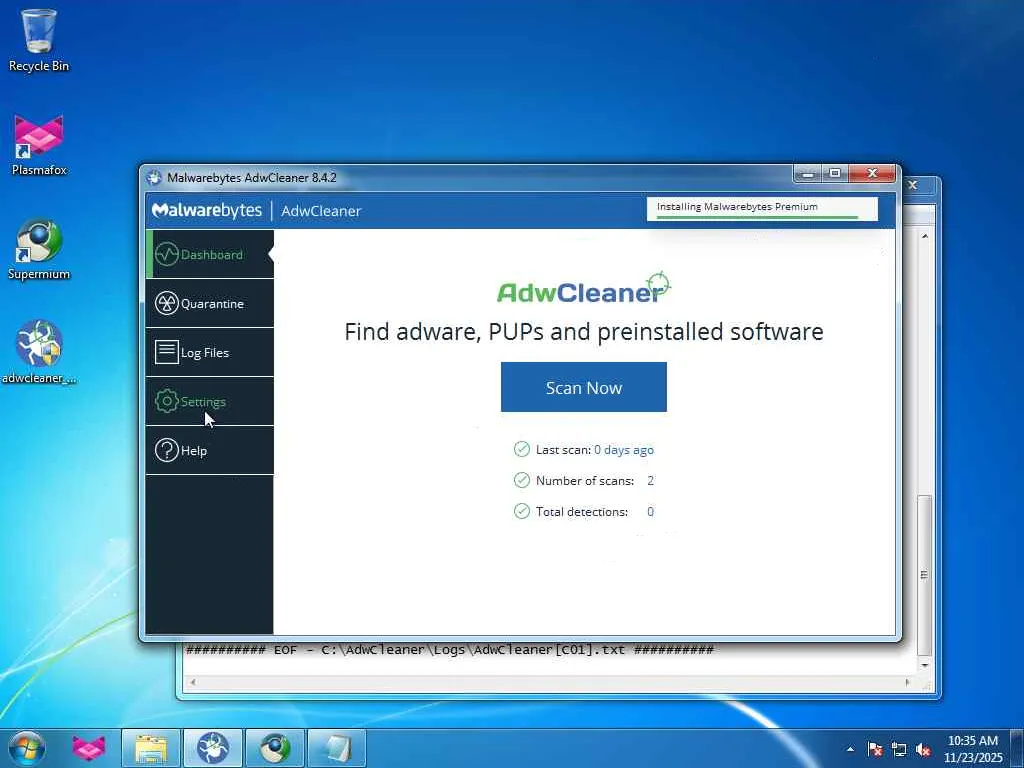The width and height of the screenshot is (1024, 768).
Task: Maximize the AdwCleaner window
Action: (835, 174)
